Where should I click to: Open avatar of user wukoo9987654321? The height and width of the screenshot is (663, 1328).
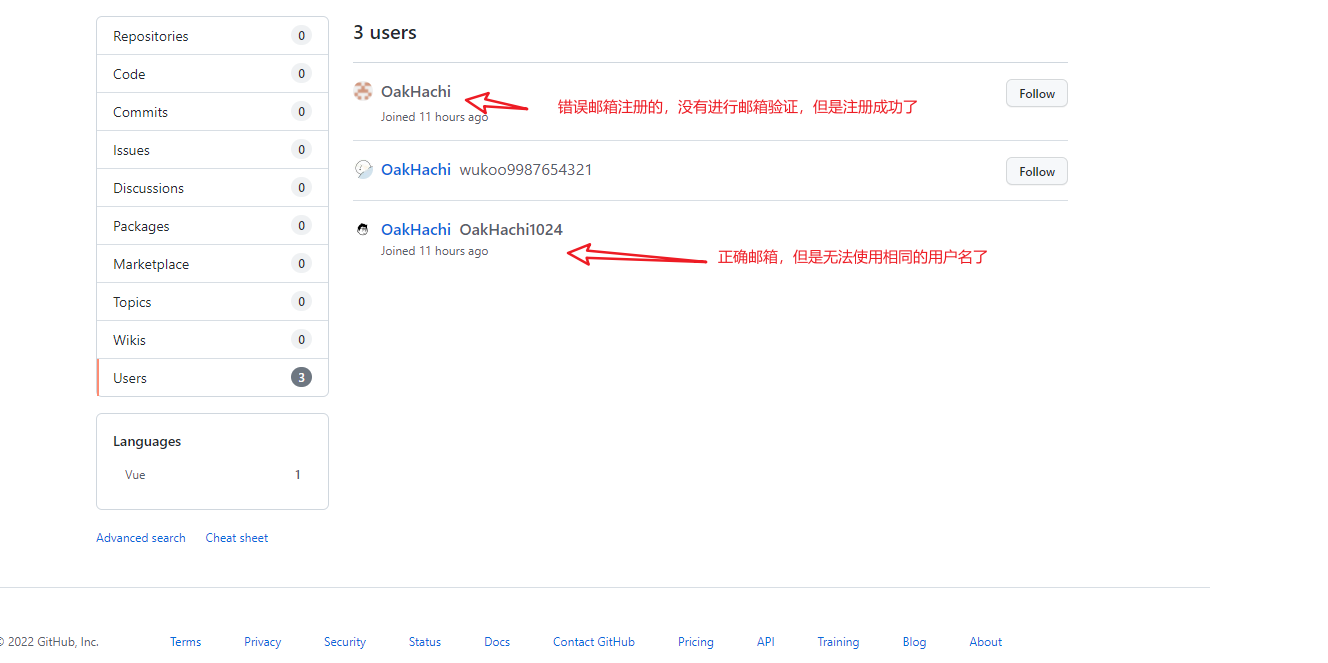363,169
